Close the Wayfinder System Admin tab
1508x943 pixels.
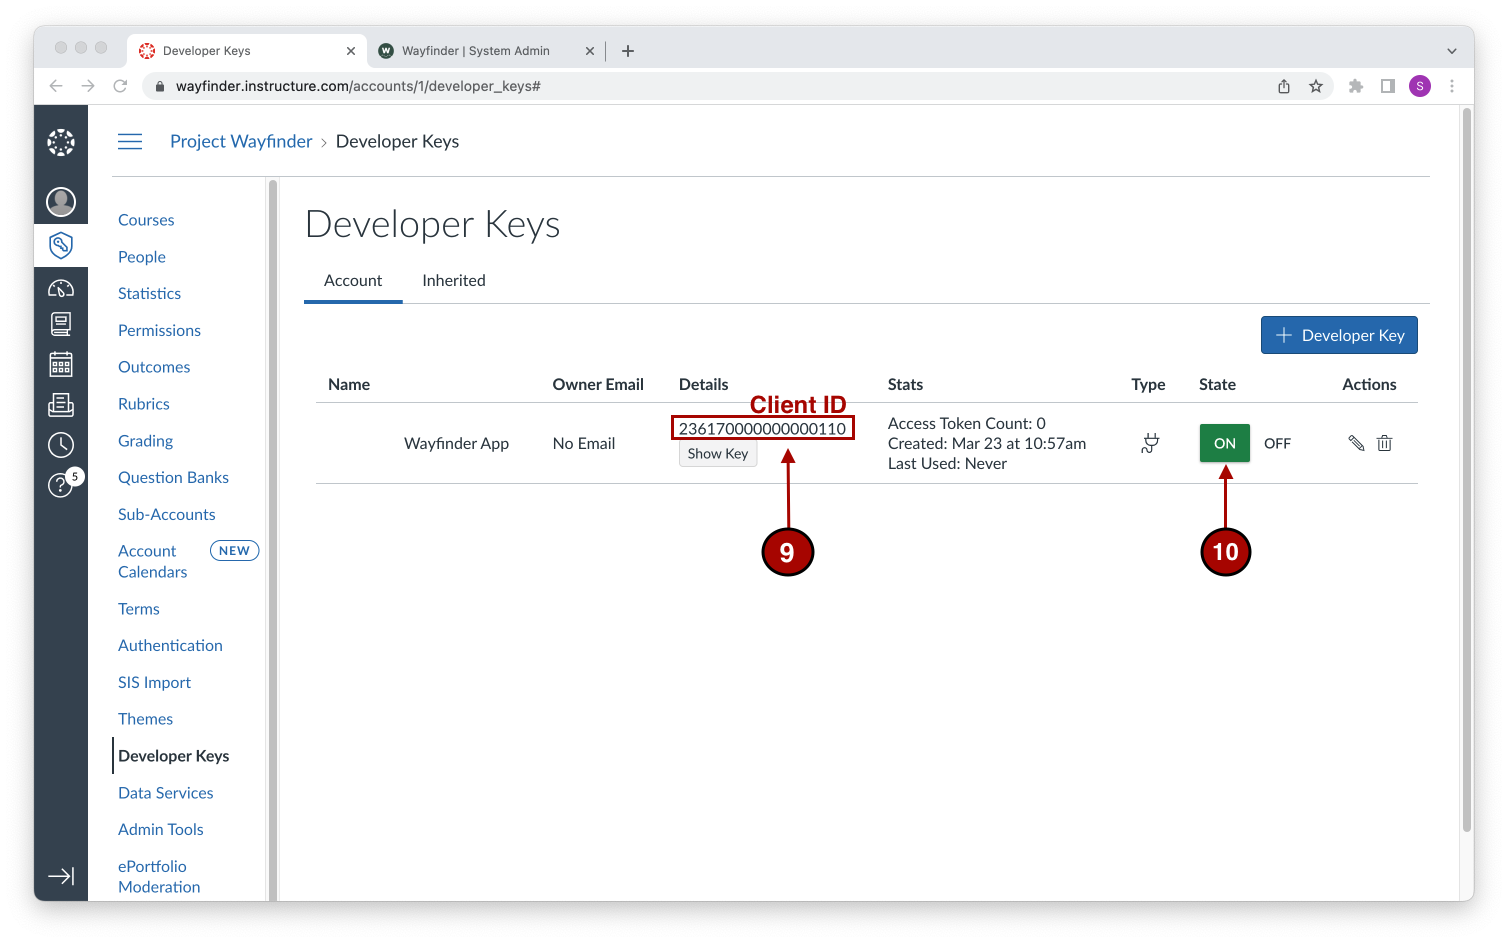pyautogui.click(x=590, y=51)
